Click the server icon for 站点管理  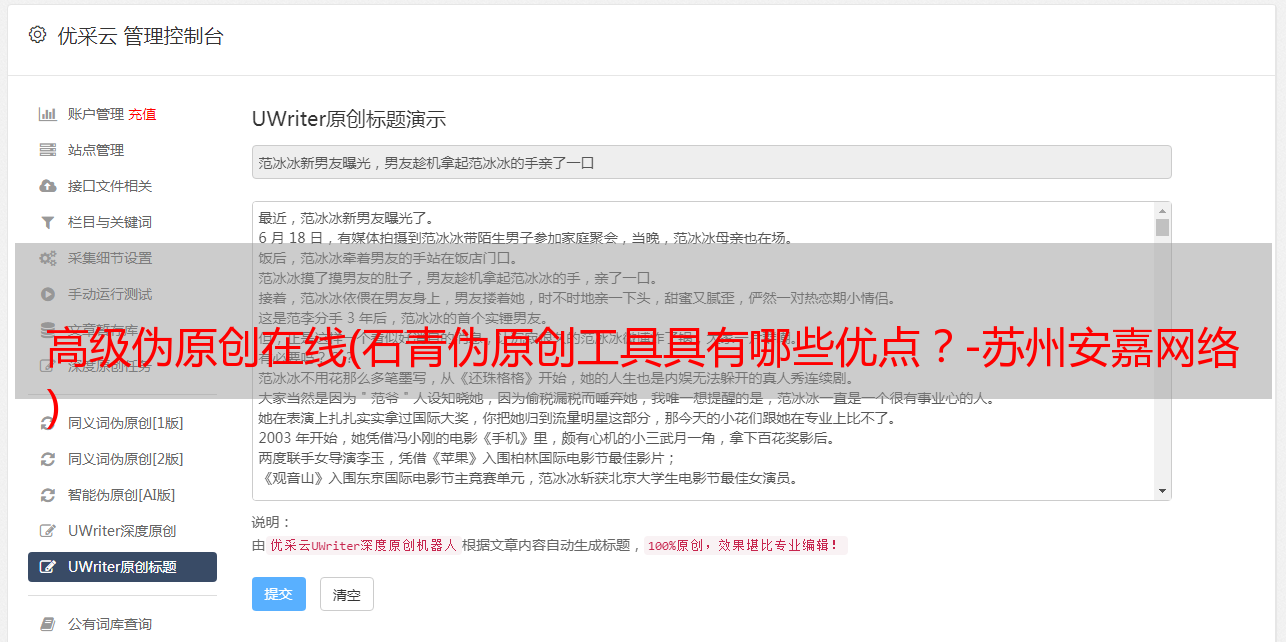pyautogui.click(x=47, y=150)
